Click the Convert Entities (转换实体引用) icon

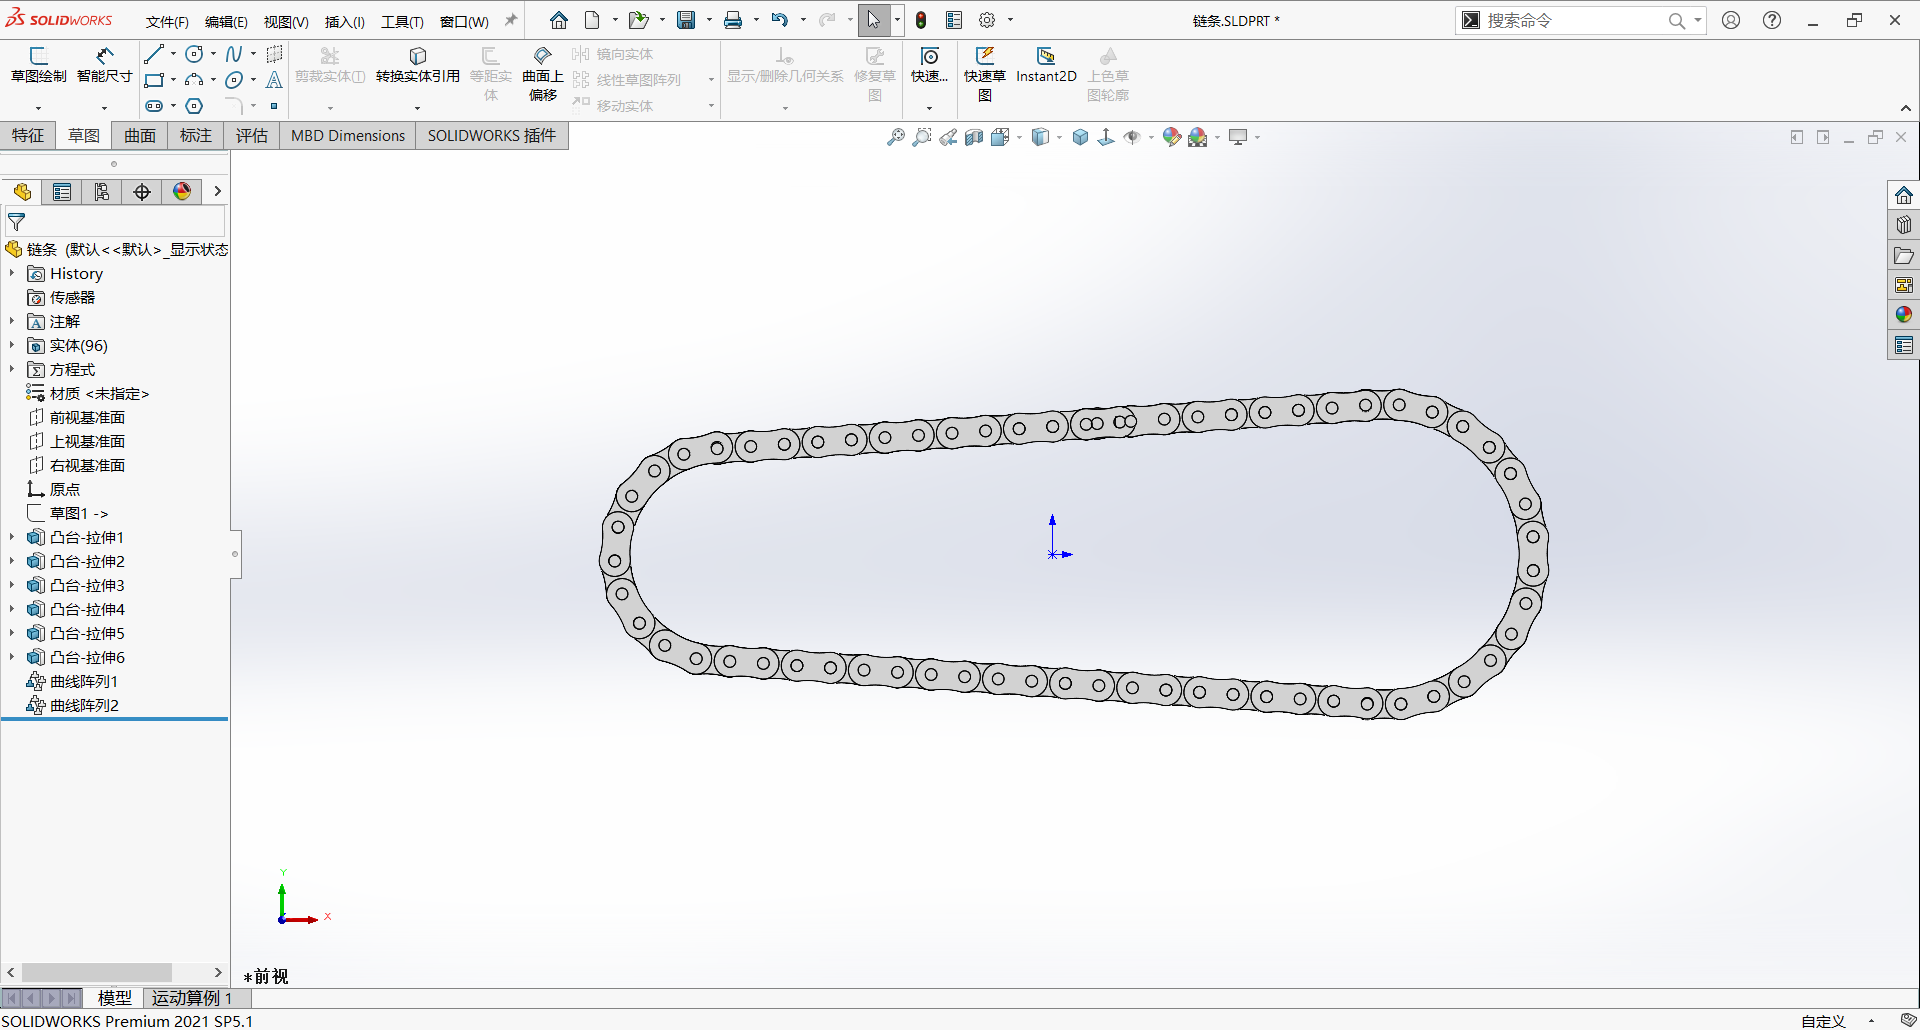tap(418, 65)
